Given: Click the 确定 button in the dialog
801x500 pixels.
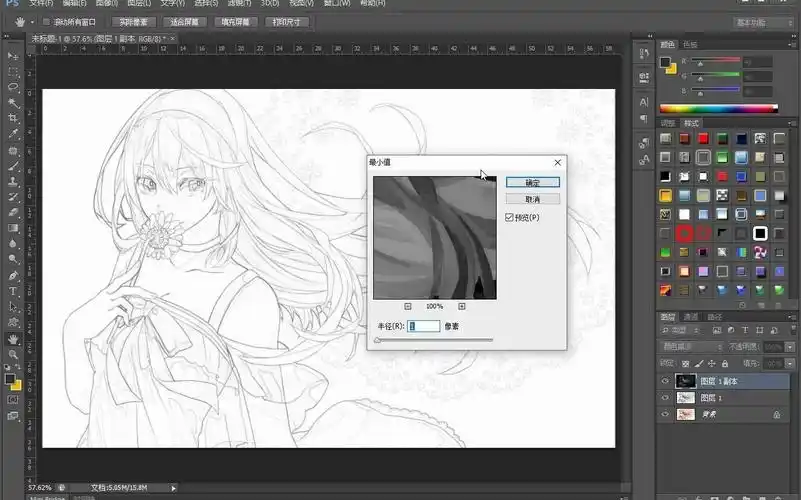Looking at the screenshot, I should coord(532,183).
